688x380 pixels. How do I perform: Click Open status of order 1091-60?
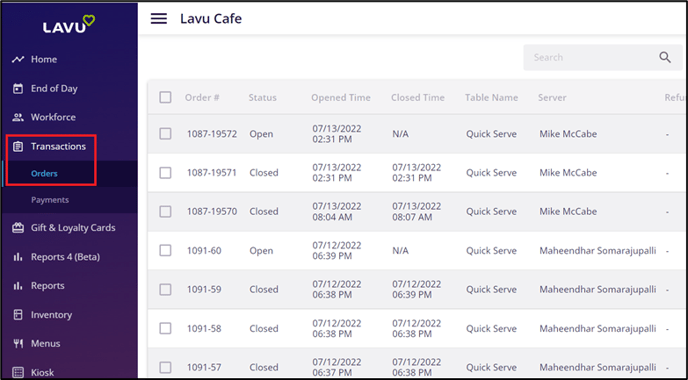pyautogui.click(x=261, y=251)
